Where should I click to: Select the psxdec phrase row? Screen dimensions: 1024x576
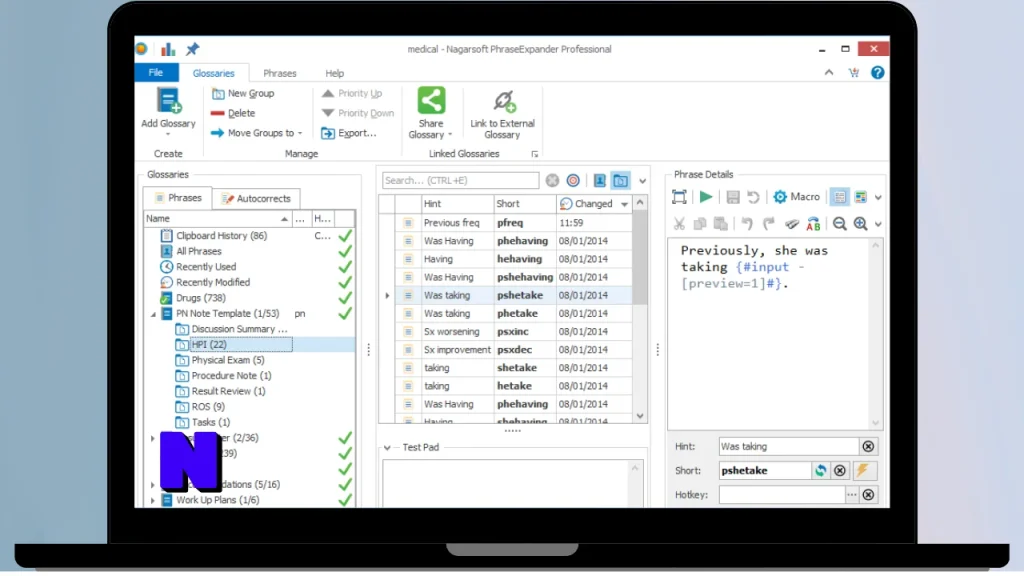(514, 350)
